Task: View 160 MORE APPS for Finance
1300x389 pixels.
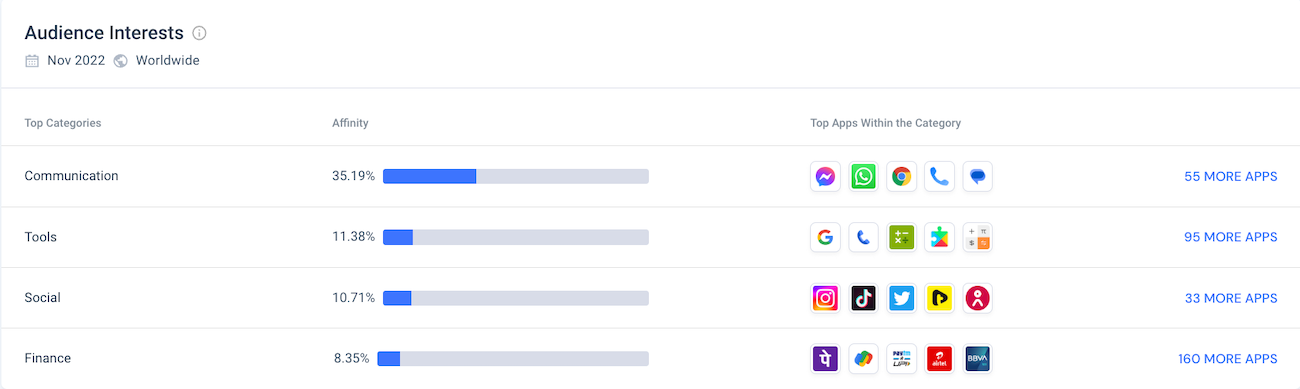Action: point(1227,359)
